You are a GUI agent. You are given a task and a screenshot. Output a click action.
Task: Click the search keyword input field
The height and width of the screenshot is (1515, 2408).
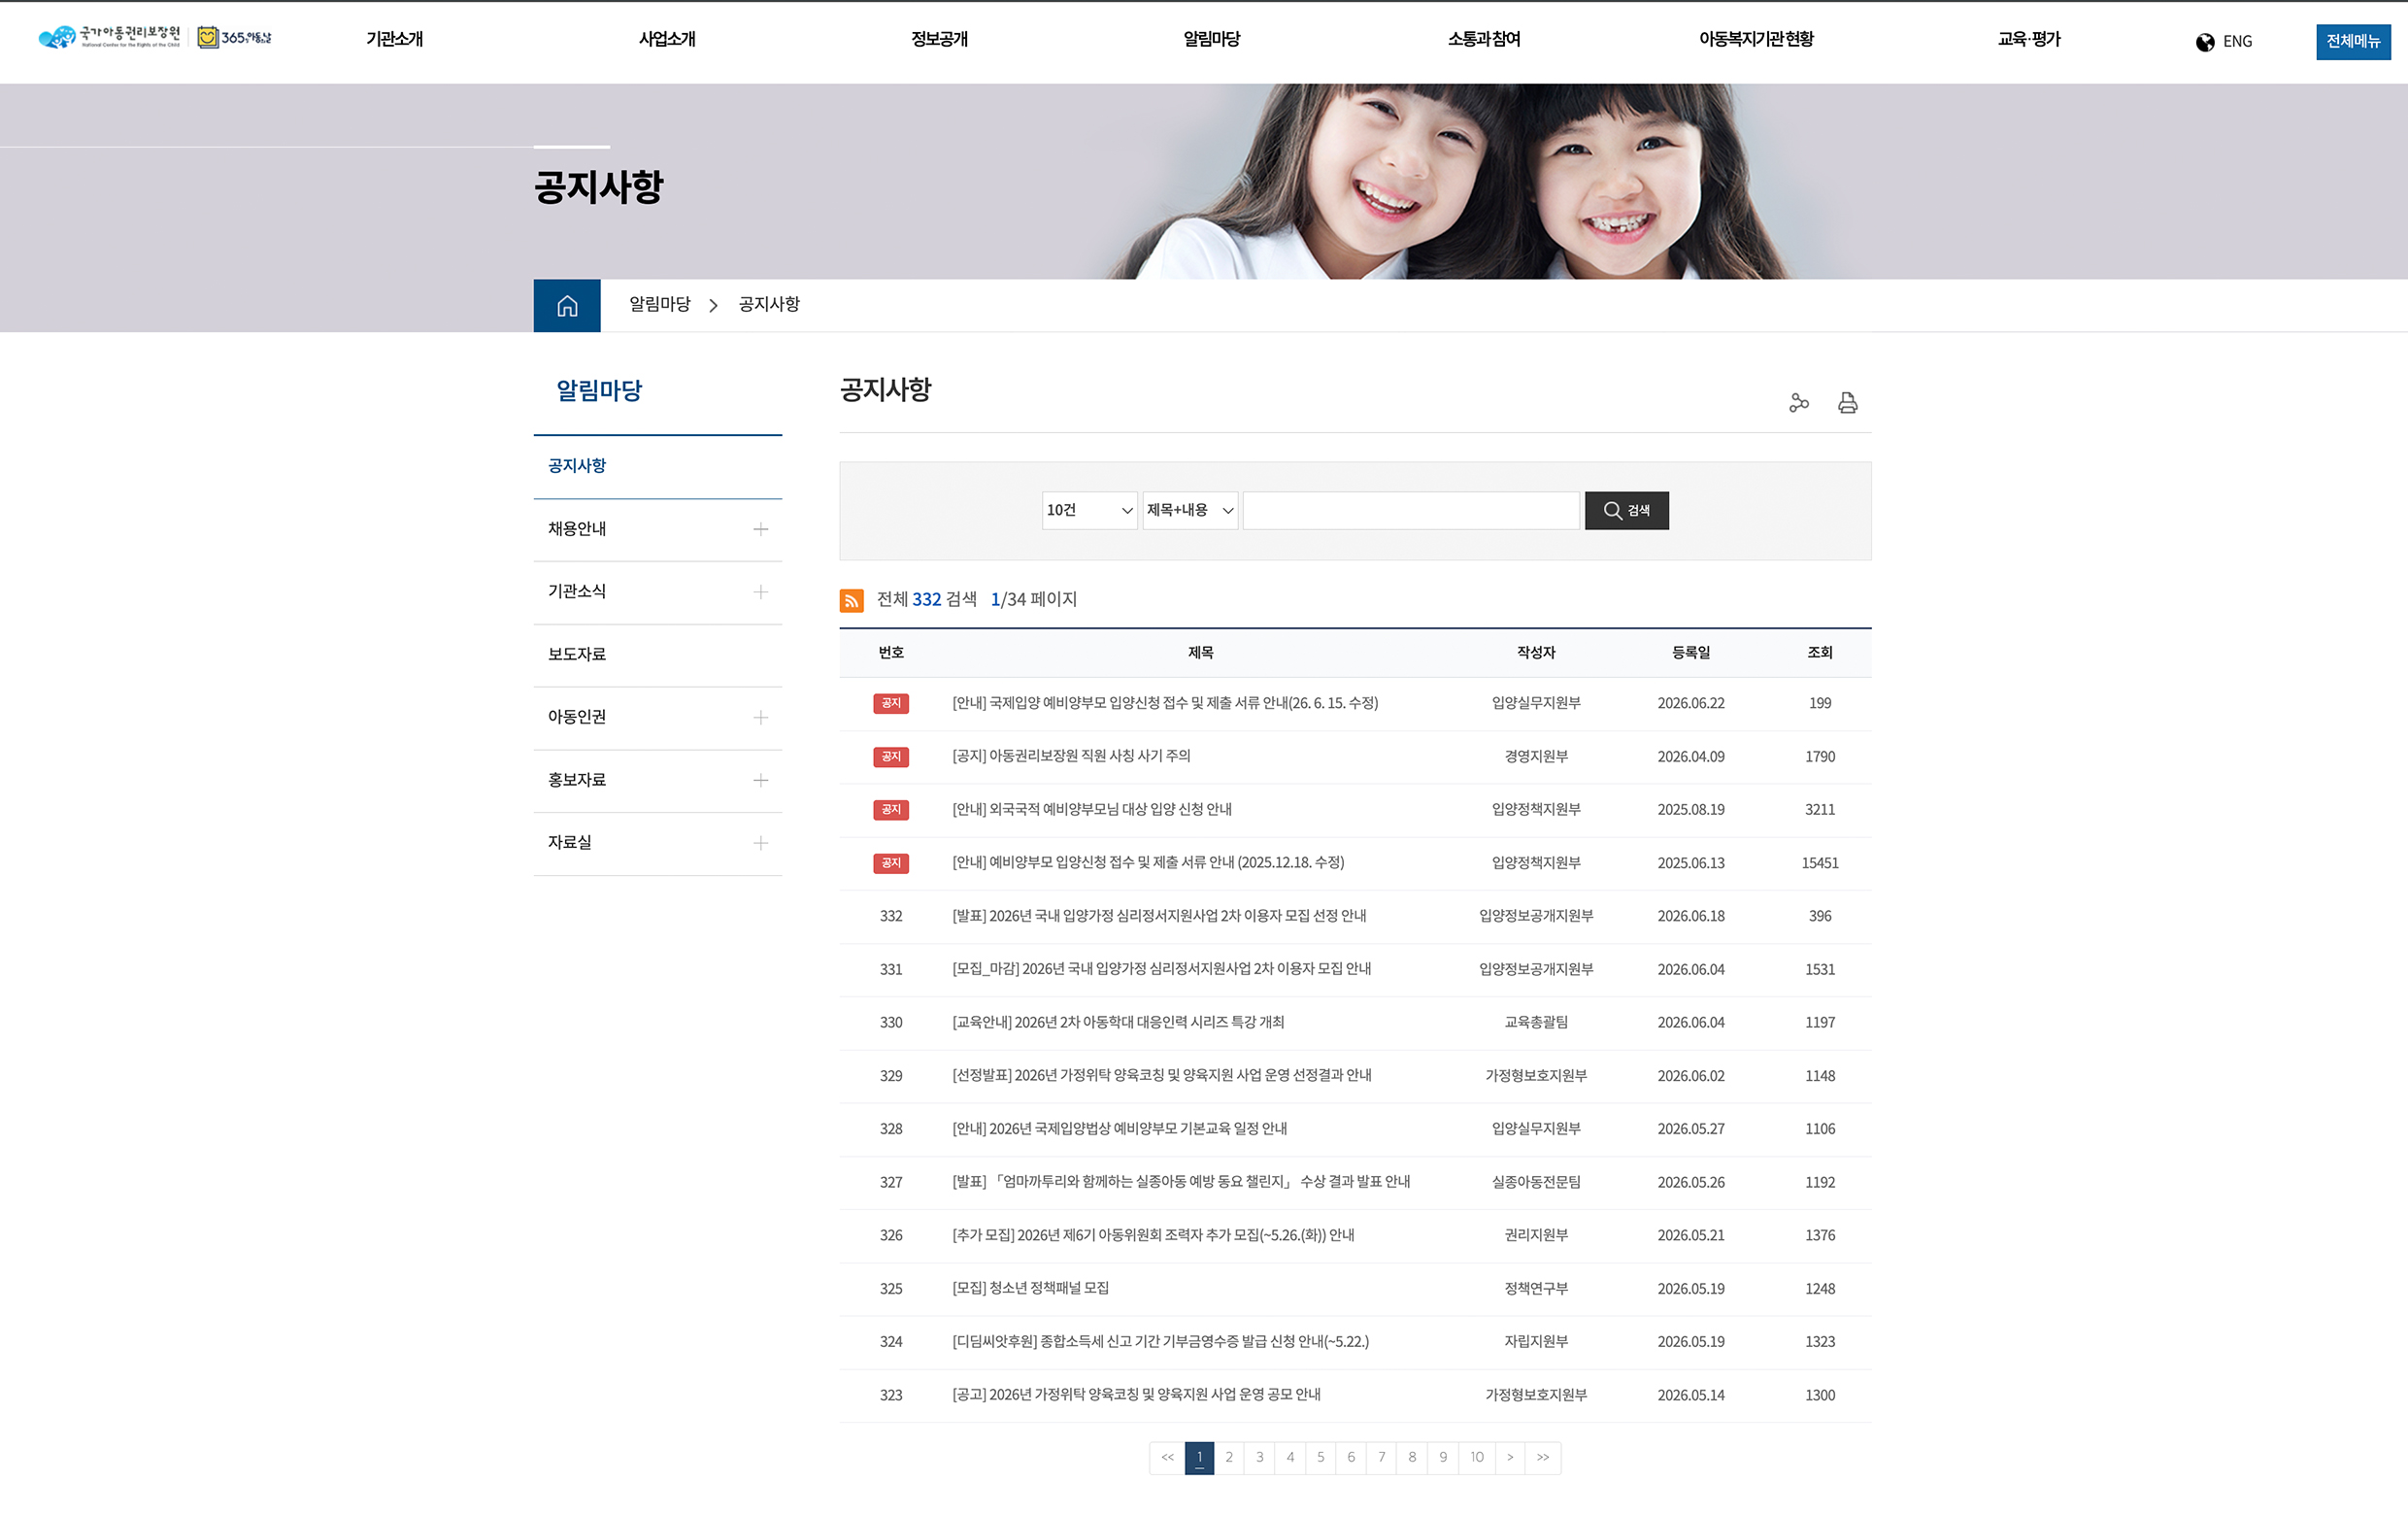(1411, 510)
